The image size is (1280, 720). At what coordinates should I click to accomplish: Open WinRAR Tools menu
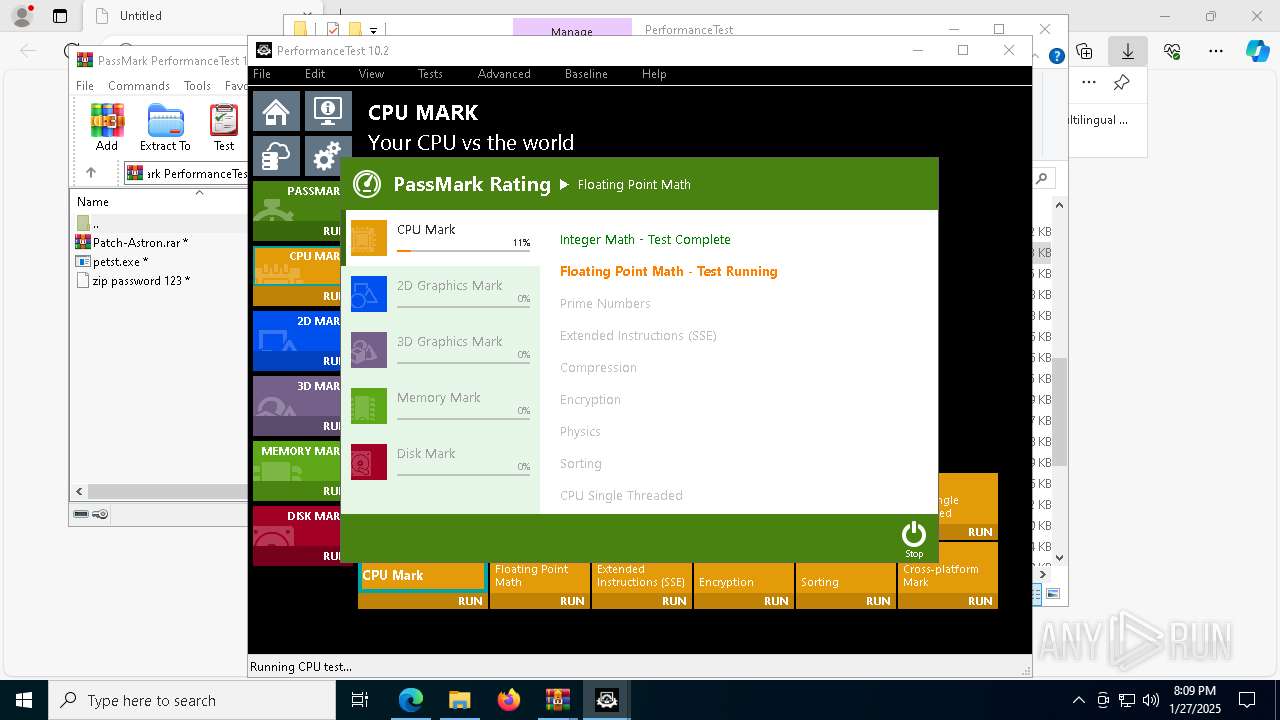pos(197,86)
